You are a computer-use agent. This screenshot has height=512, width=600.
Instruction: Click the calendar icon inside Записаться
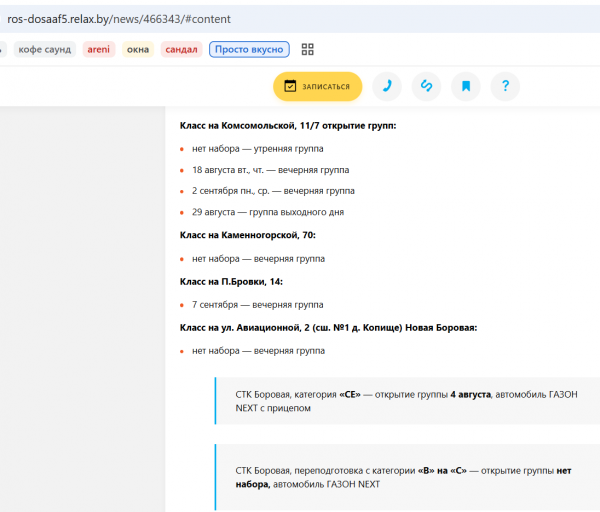[x=290, y=86]
